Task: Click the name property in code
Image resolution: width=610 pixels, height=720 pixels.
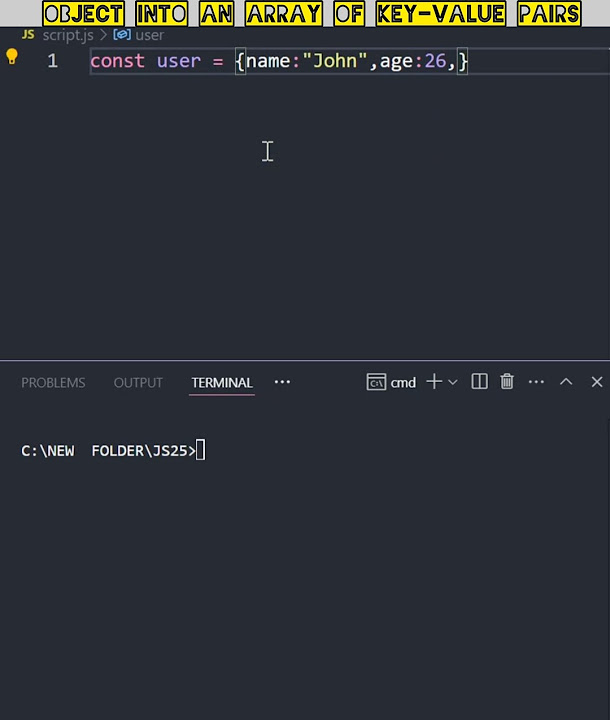Action: click(268, 61)
